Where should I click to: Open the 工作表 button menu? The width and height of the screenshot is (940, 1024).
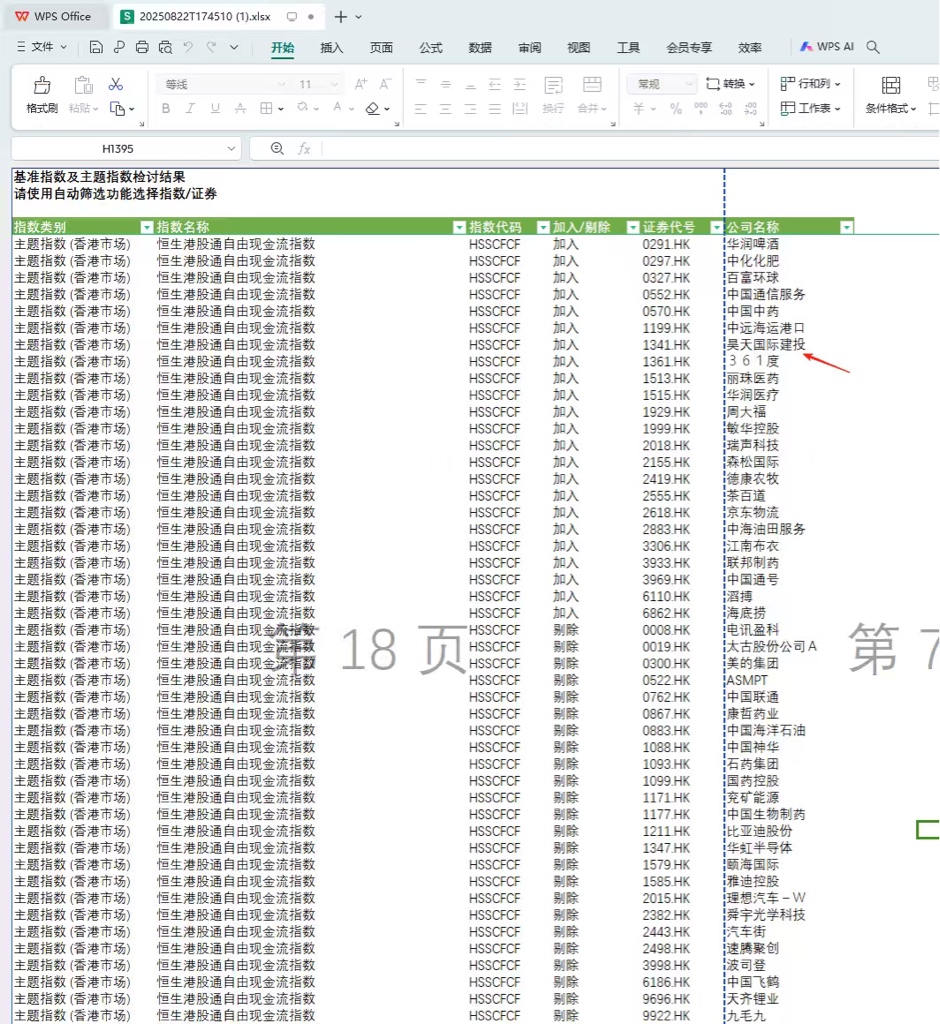(810, 108)
